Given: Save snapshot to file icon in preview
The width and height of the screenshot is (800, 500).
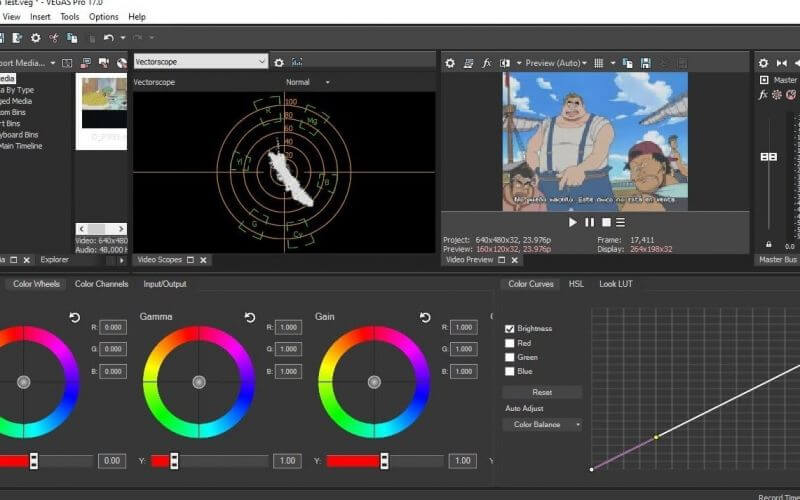Looking at the screenshot, I should click(645, 63).
